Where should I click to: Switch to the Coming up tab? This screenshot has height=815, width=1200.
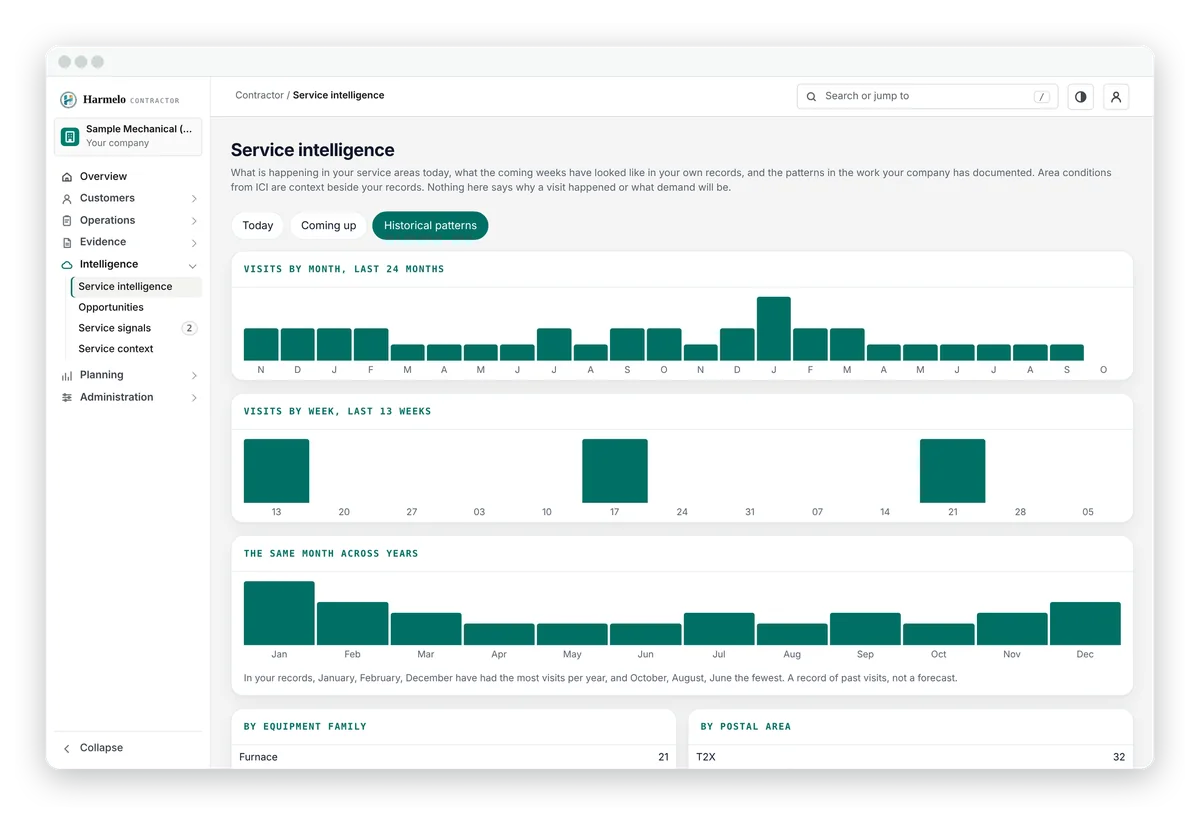pos(329,226)
